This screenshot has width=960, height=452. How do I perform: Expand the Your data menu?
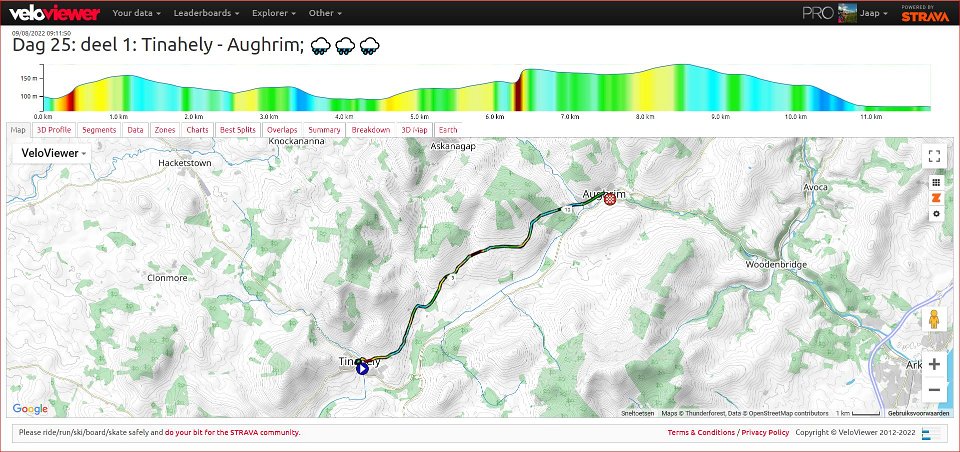point(137,14)
